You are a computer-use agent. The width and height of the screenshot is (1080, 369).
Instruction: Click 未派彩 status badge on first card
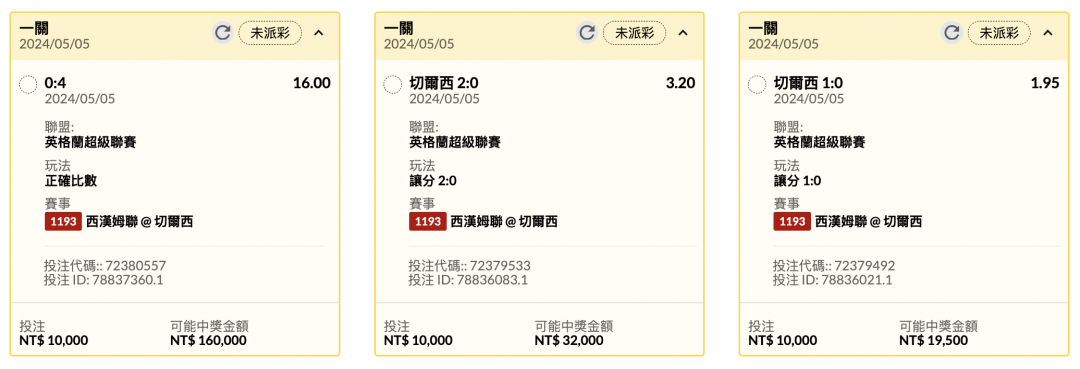pos(270,32)
